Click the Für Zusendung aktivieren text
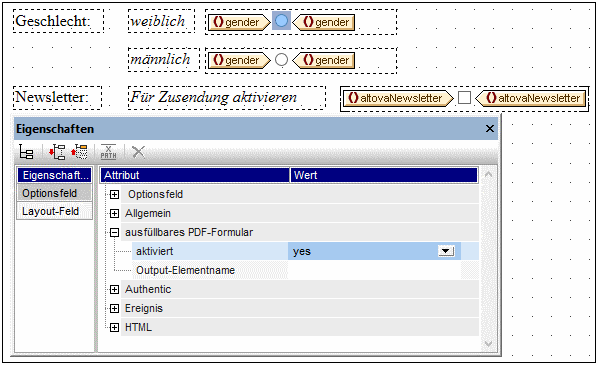The height and width of the screenshot is (365, 598). tap(214, 97)
